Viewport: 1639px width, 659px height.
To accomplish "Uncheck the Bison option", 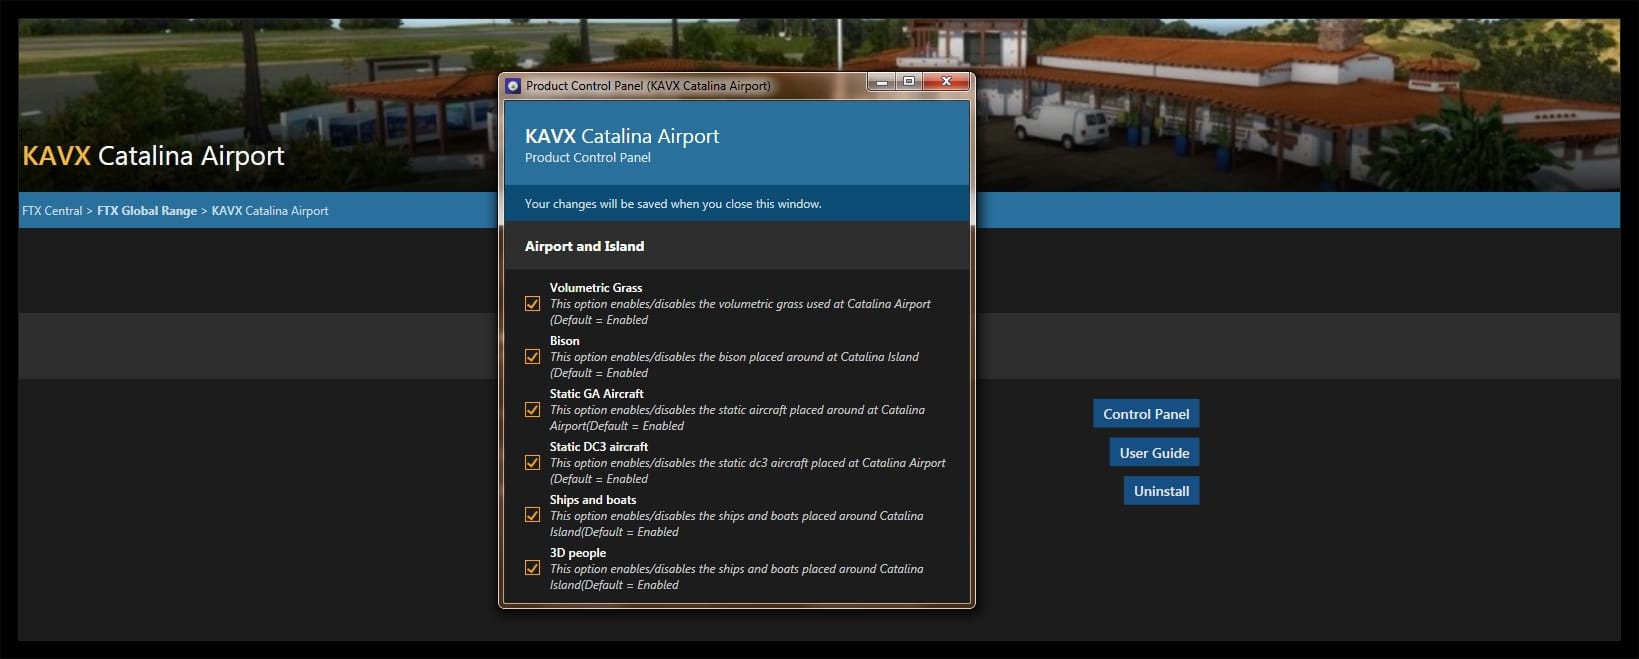I will tap(533, 357).
